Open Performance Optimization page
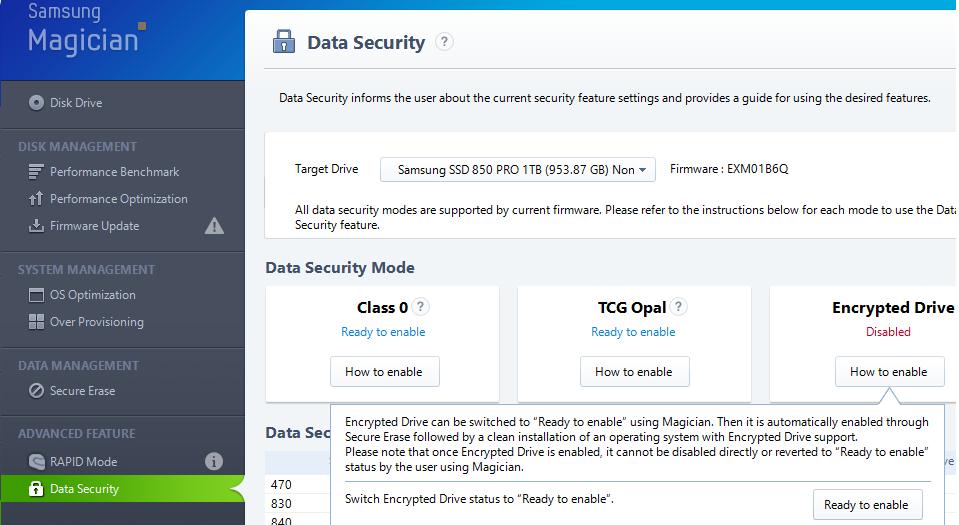 118,198
